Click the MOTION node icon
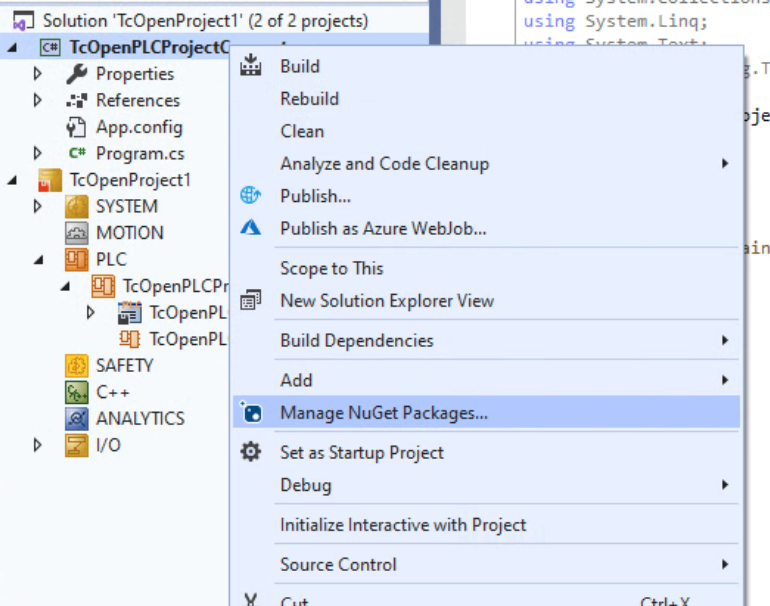770x606 pixels. tap(77, 233)
